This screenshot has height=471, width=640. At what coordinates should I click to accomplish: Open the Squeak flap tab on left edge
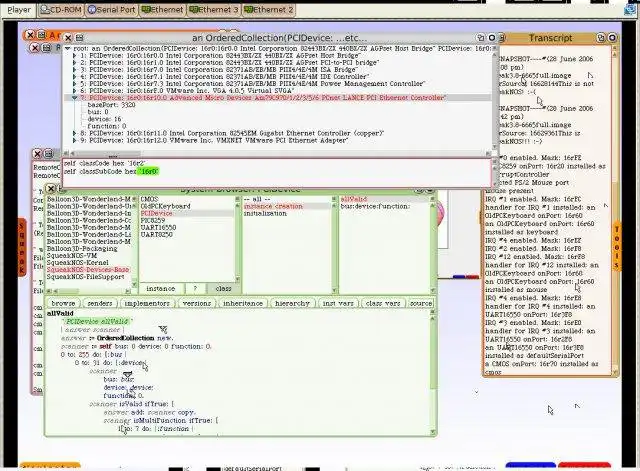(x=22, y=248)
